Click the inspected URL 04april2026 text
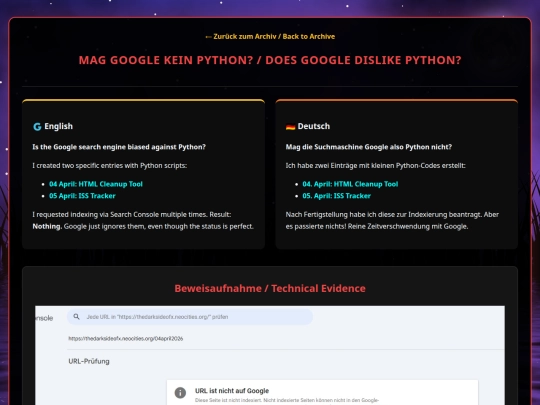Viewport: 540px width, 405px height. coord(126,339)
